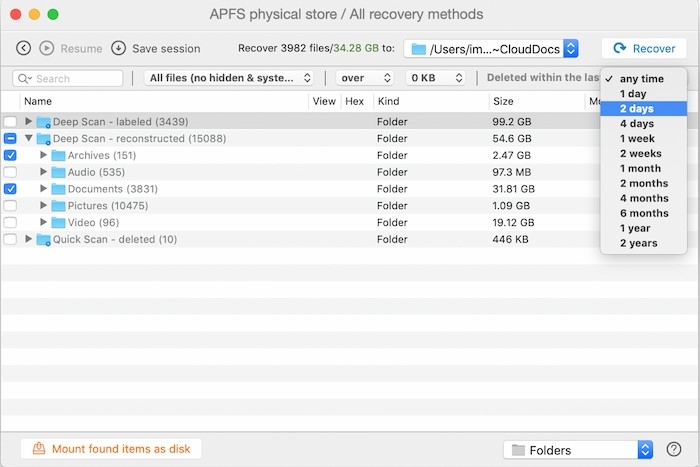The image size is (700, 467).
Task: Click the 31.81 GB size value
Action: click(x=513, y=189)
